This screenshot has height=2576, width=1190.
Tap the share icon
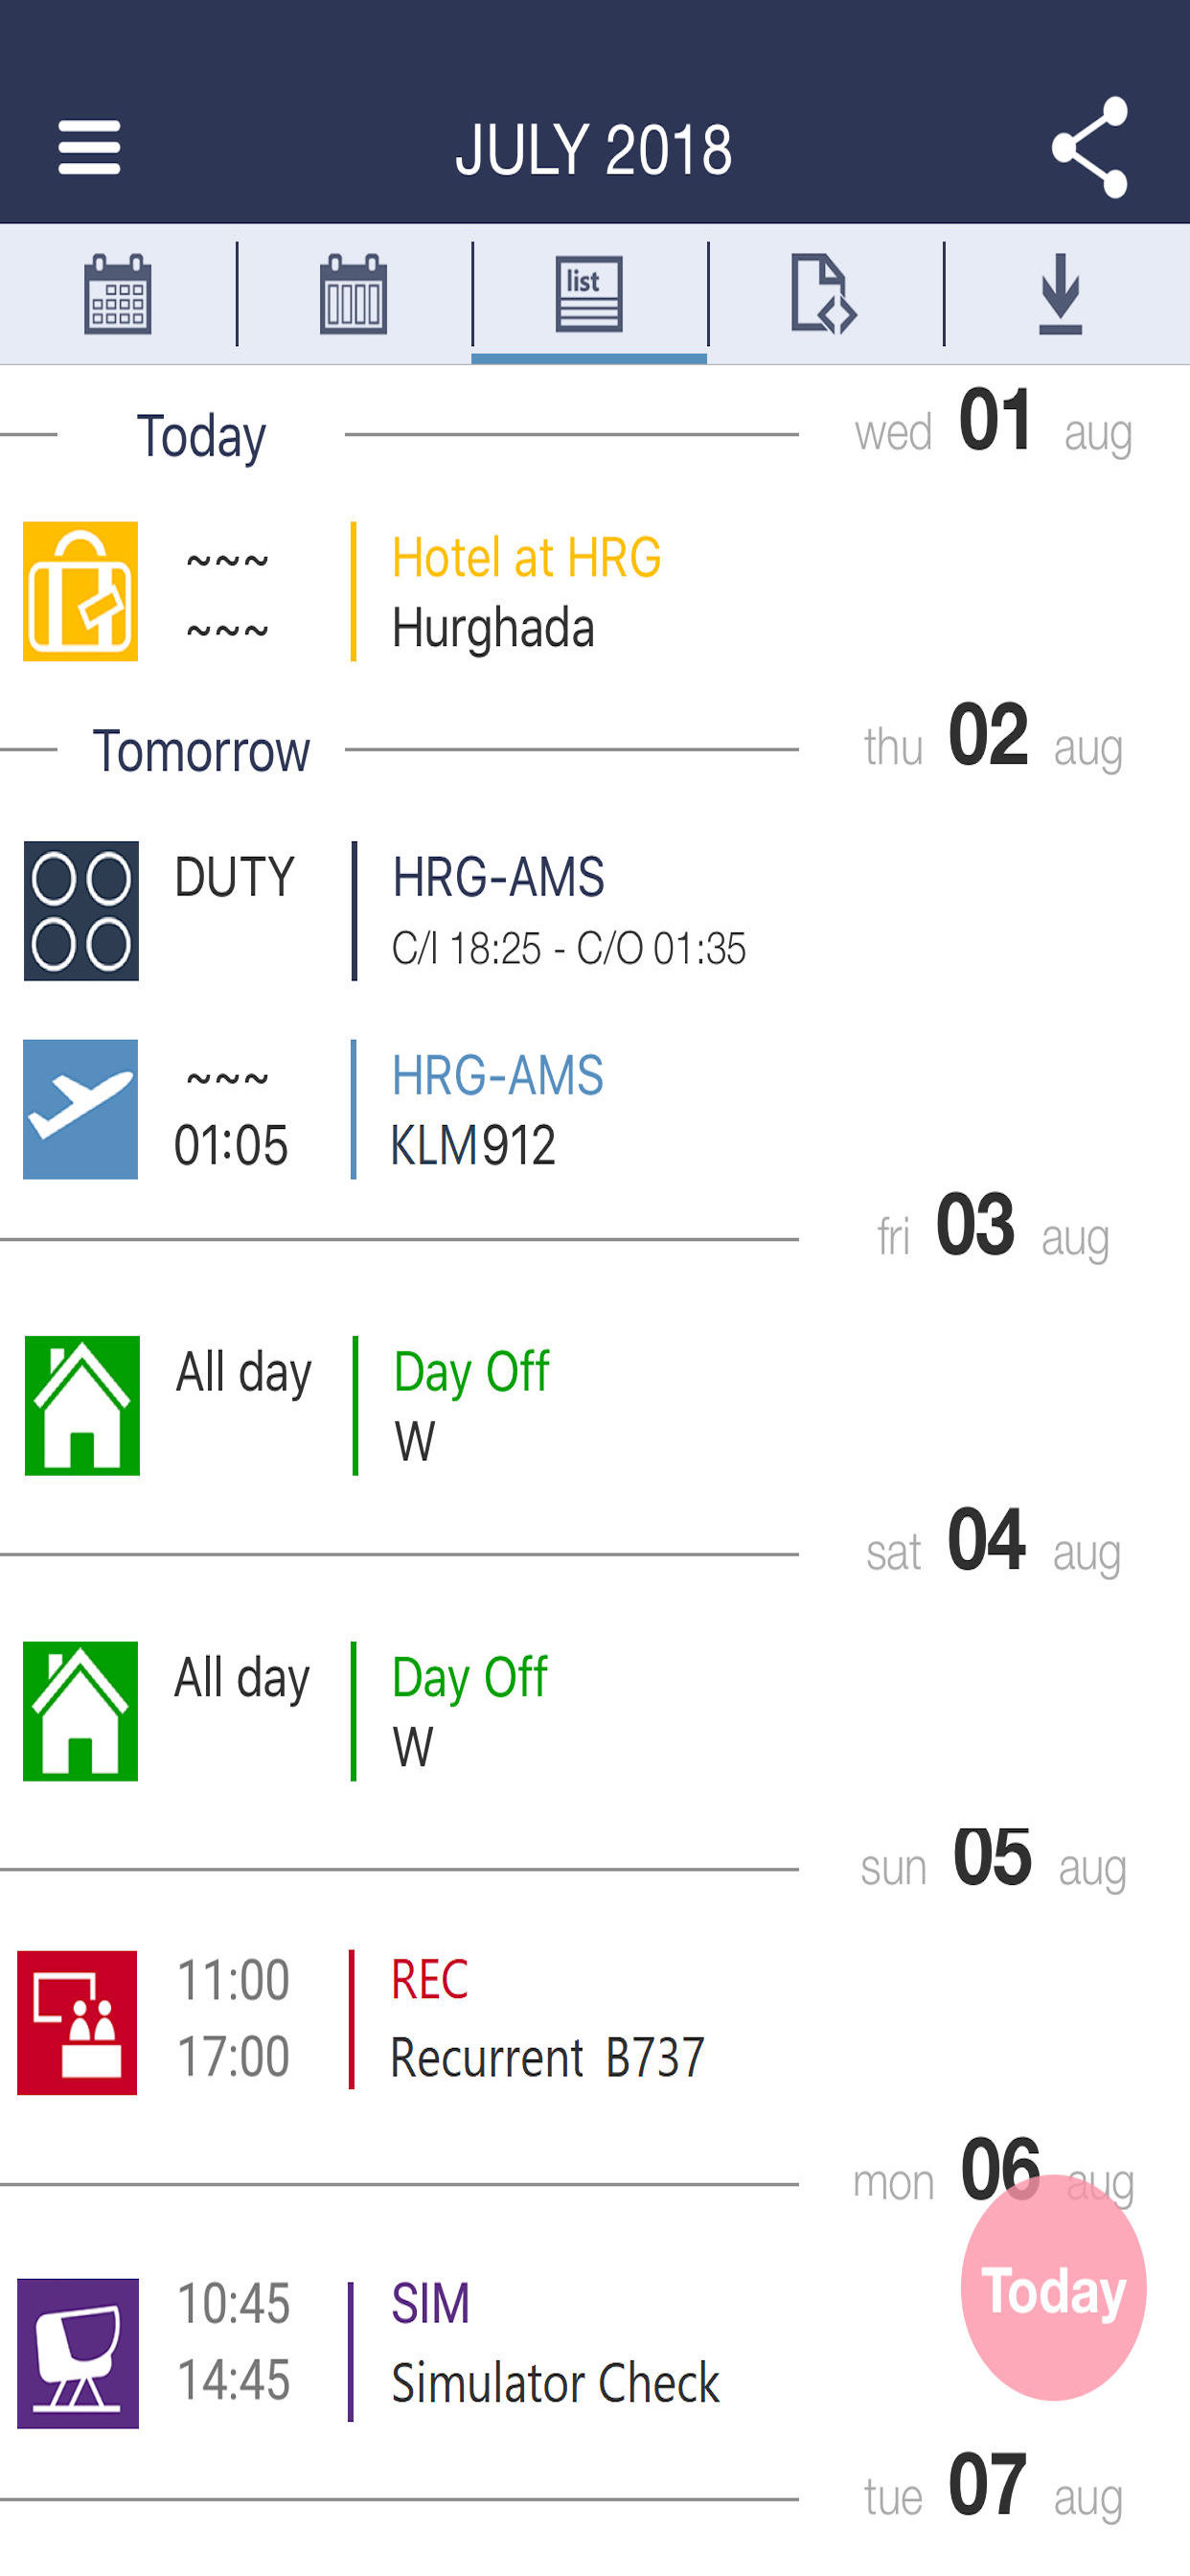(1090, 148)
